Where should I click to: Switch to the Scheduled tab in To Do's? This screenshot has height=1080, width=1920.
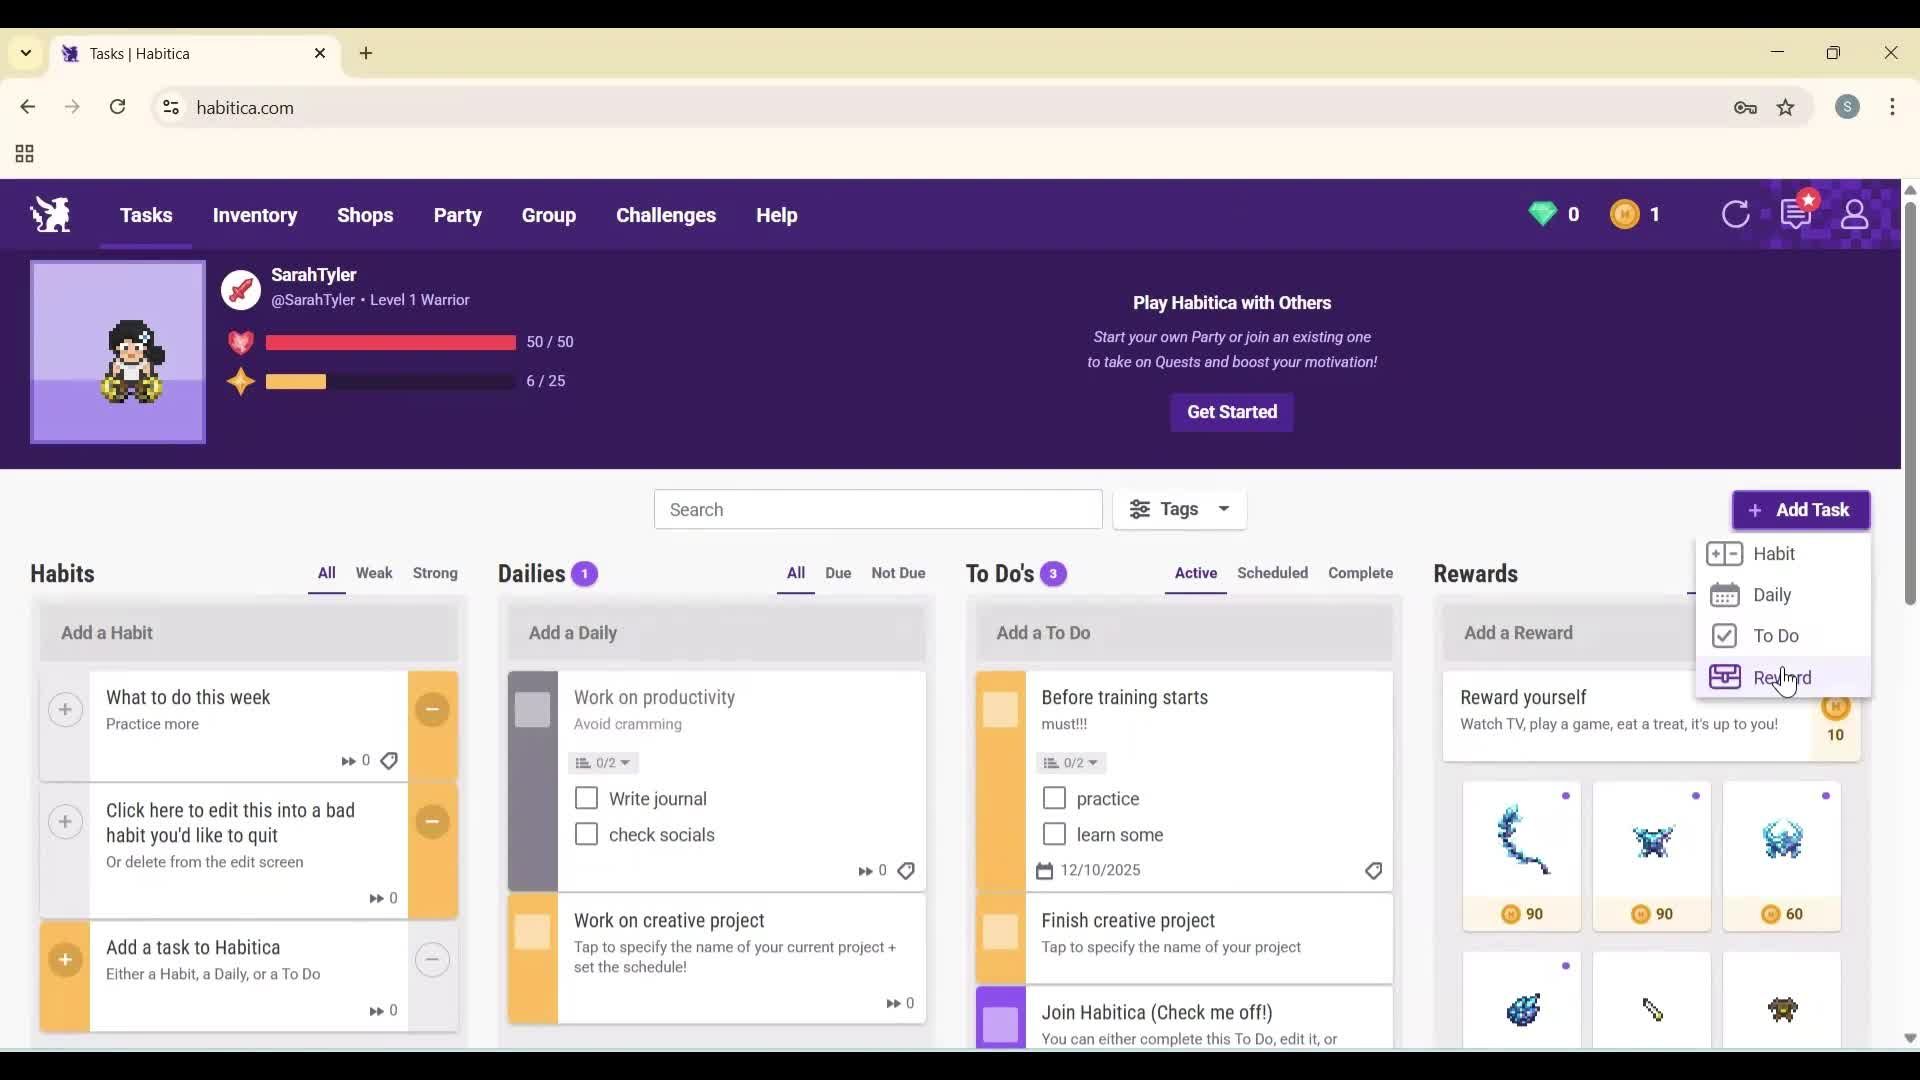coord(1272,573)
